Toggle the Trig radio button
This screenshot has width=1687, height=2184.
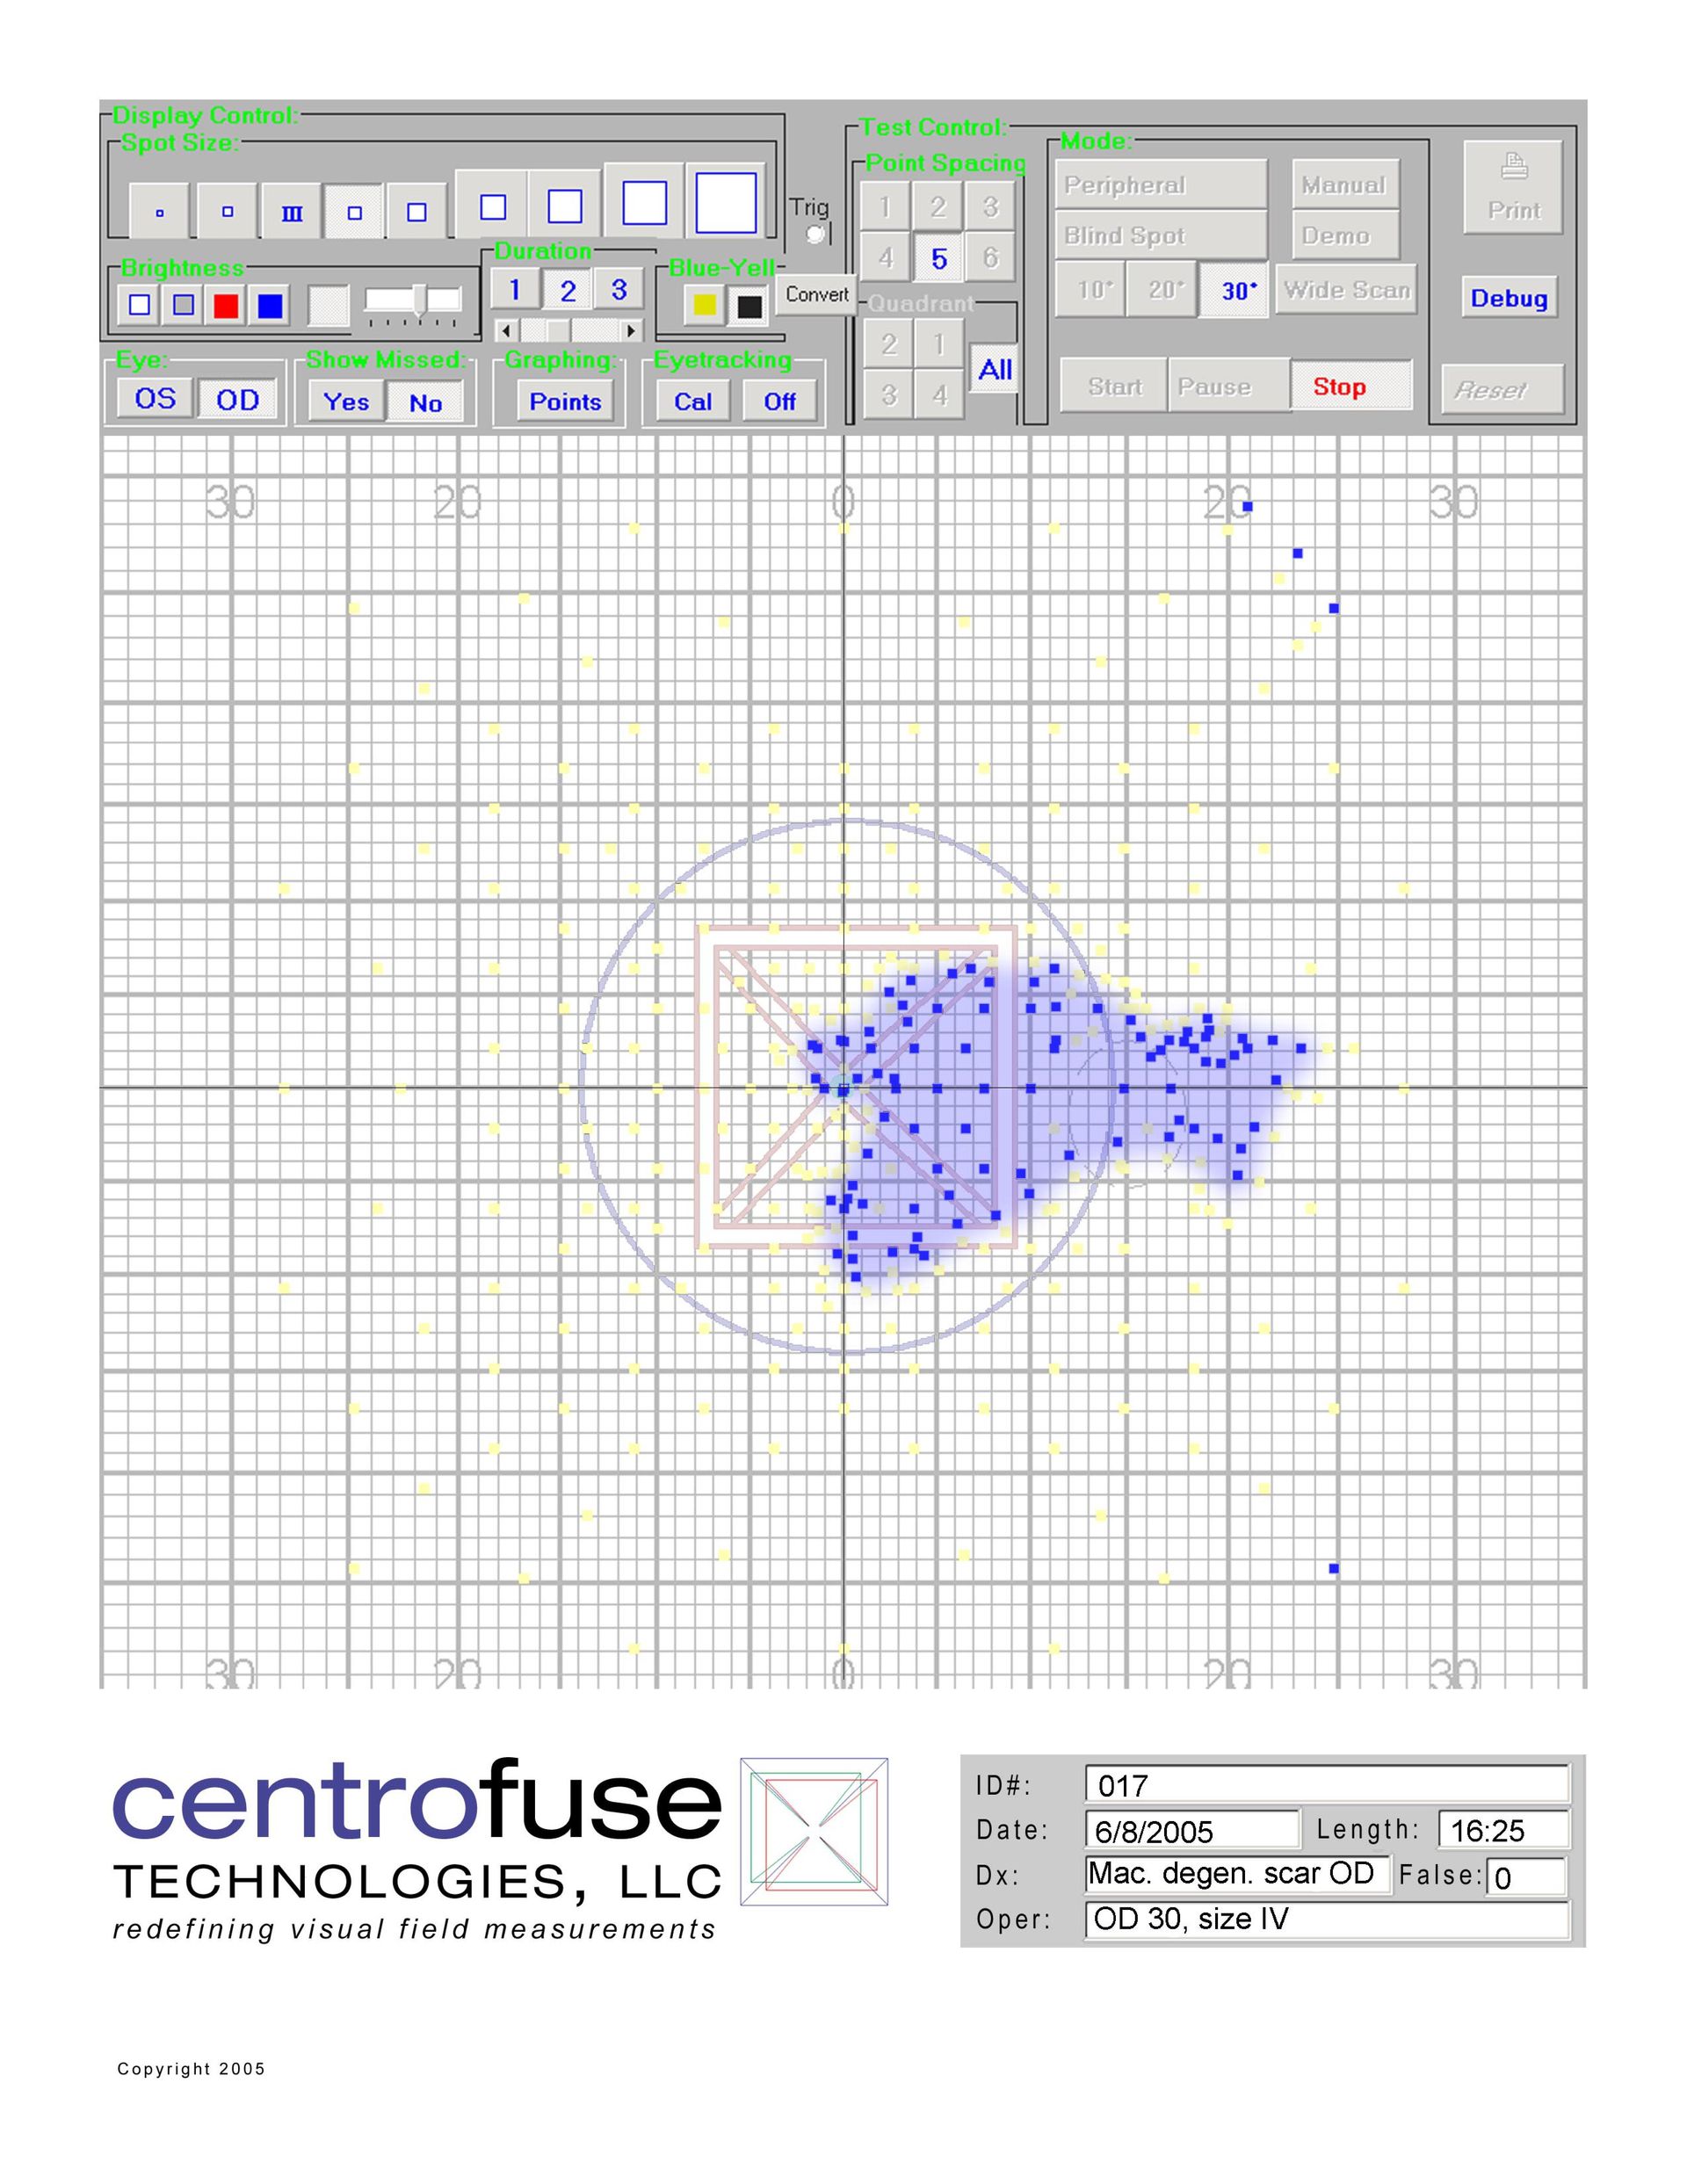pos(815,233)
